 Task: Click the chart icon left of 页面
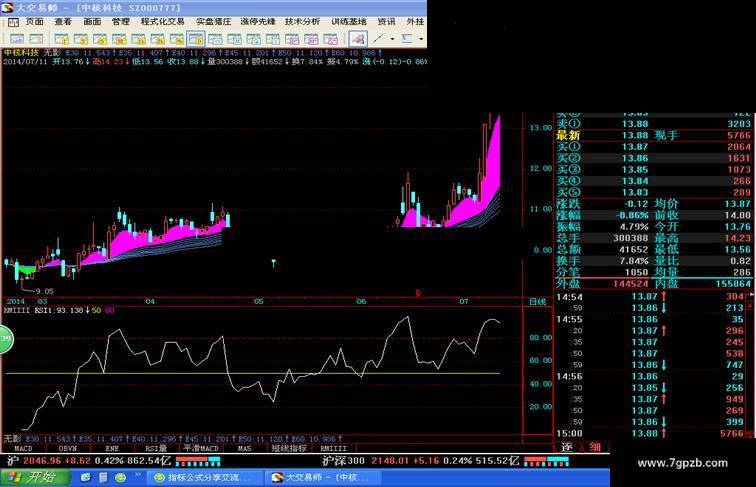click(13, 22)
